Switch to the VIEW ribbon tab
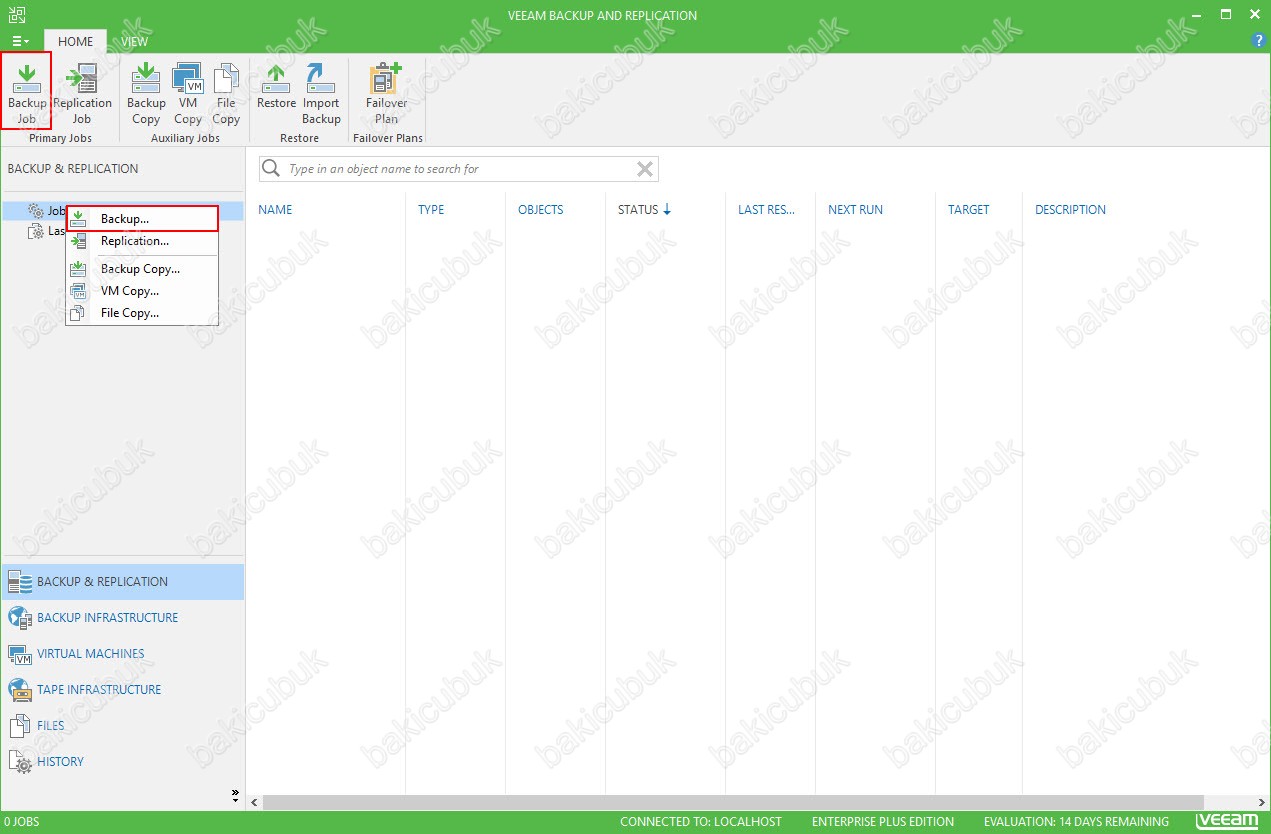The width and height of the screenshot is (1271, 834). pos(135,42)
